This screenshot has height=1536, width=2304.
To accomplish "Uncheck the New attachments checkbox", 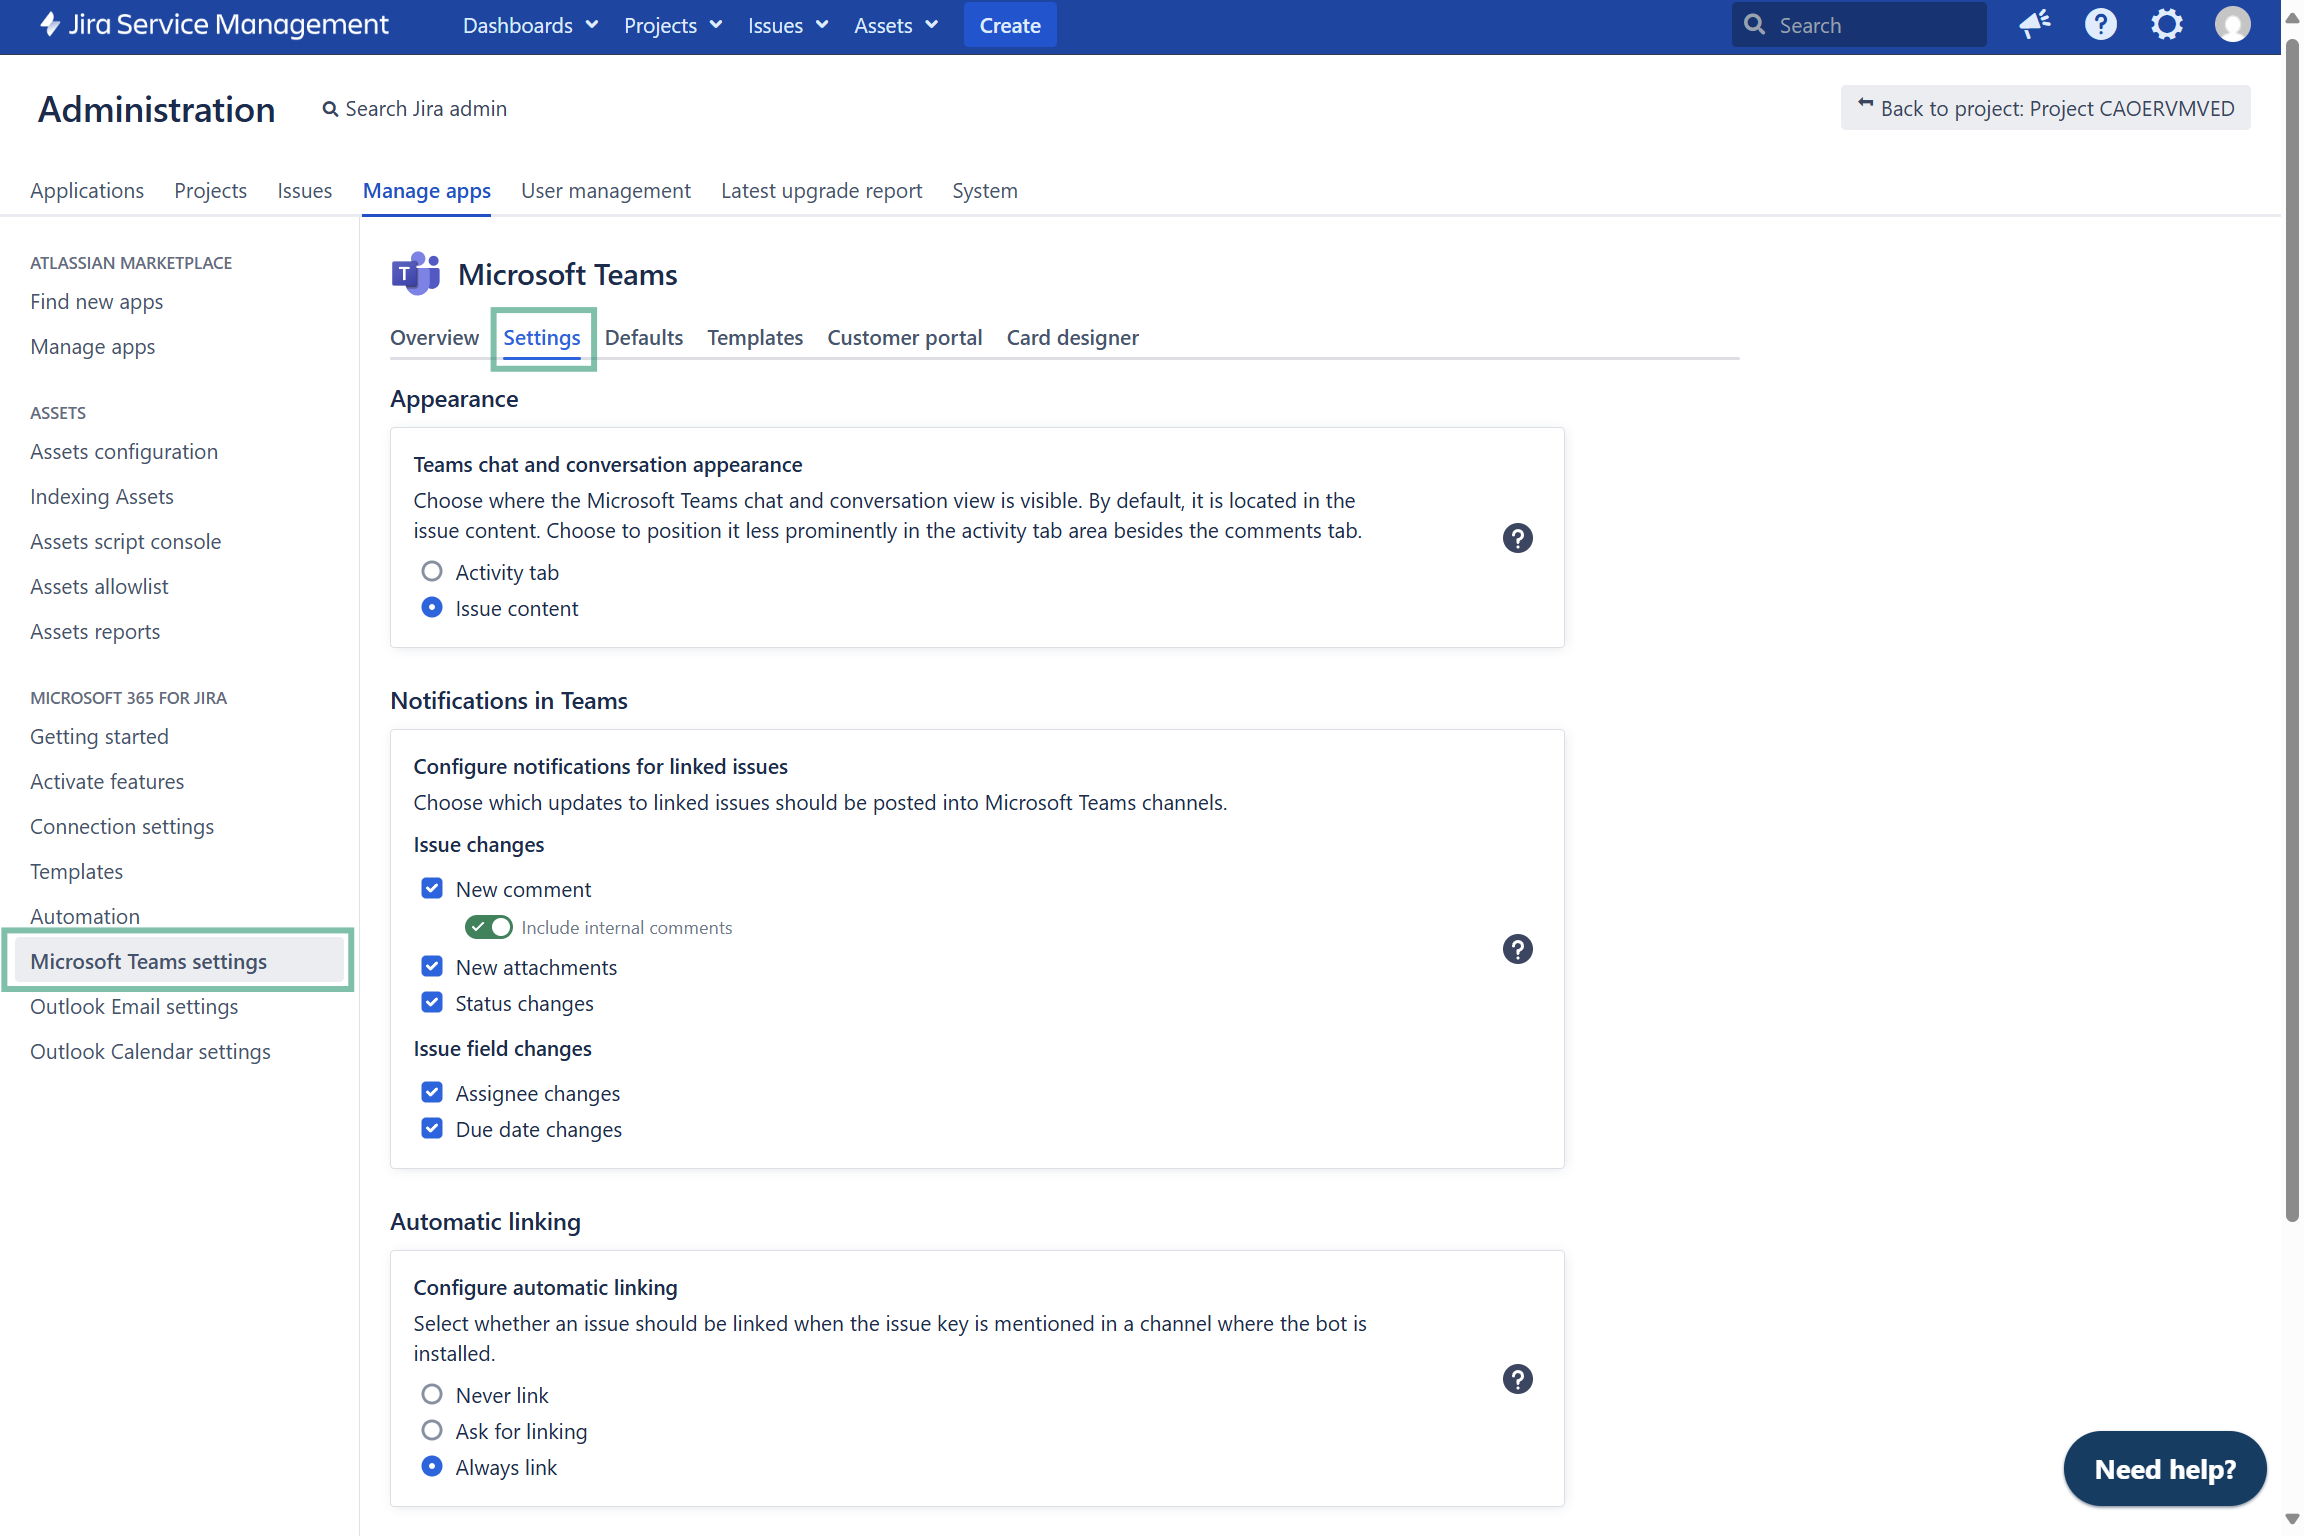I will click(x=432, y=966).
